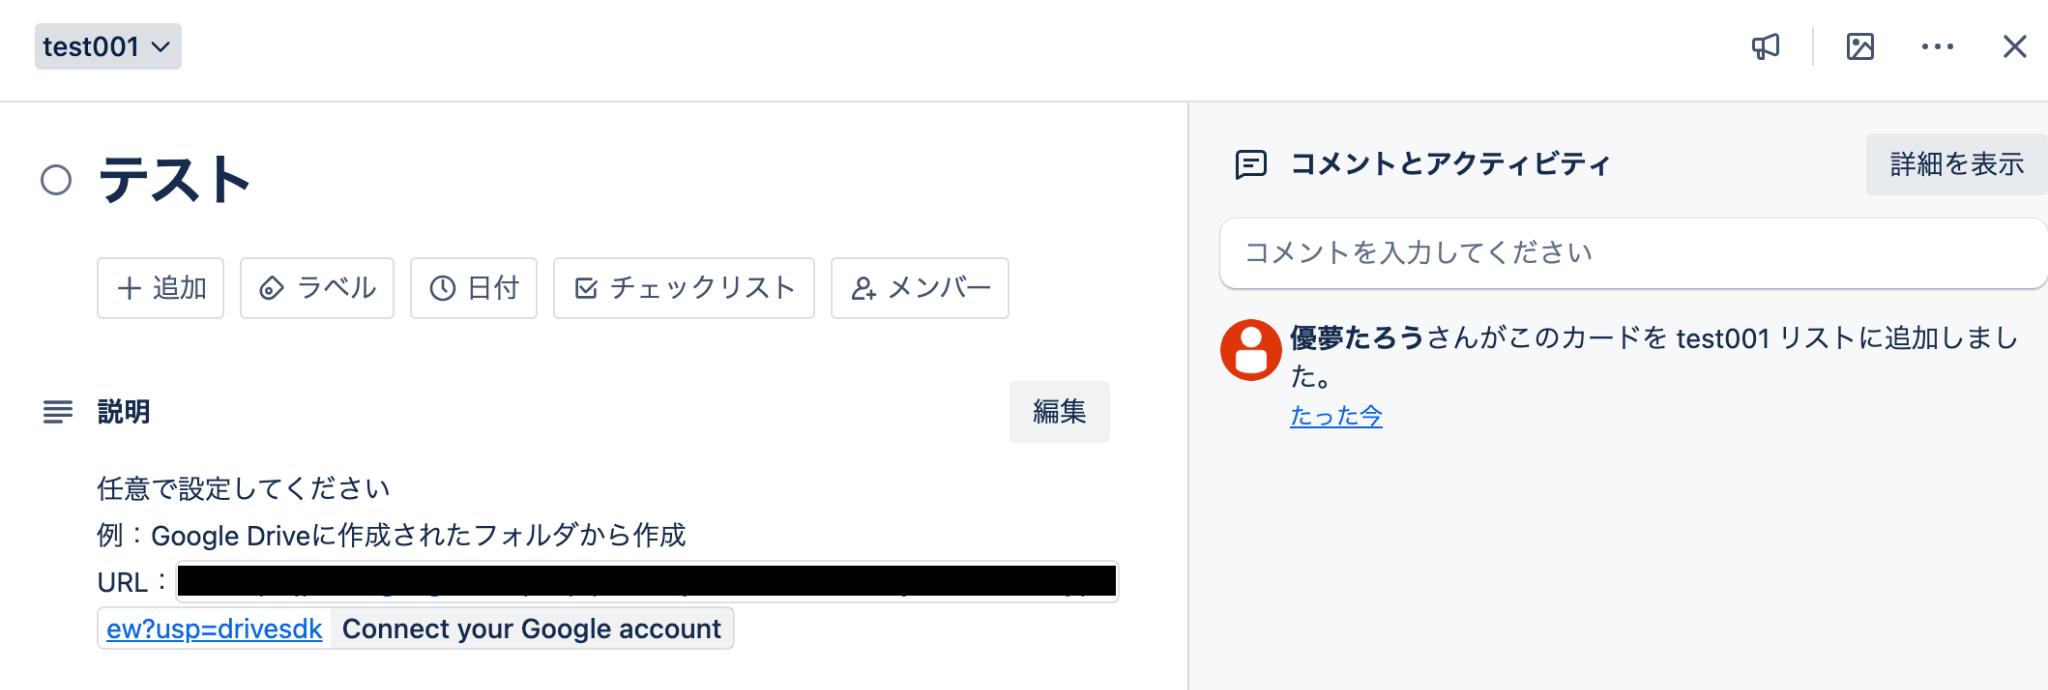2048x690 pixels.
Task: Open the メンバー members selector
Action: point(920,288)
